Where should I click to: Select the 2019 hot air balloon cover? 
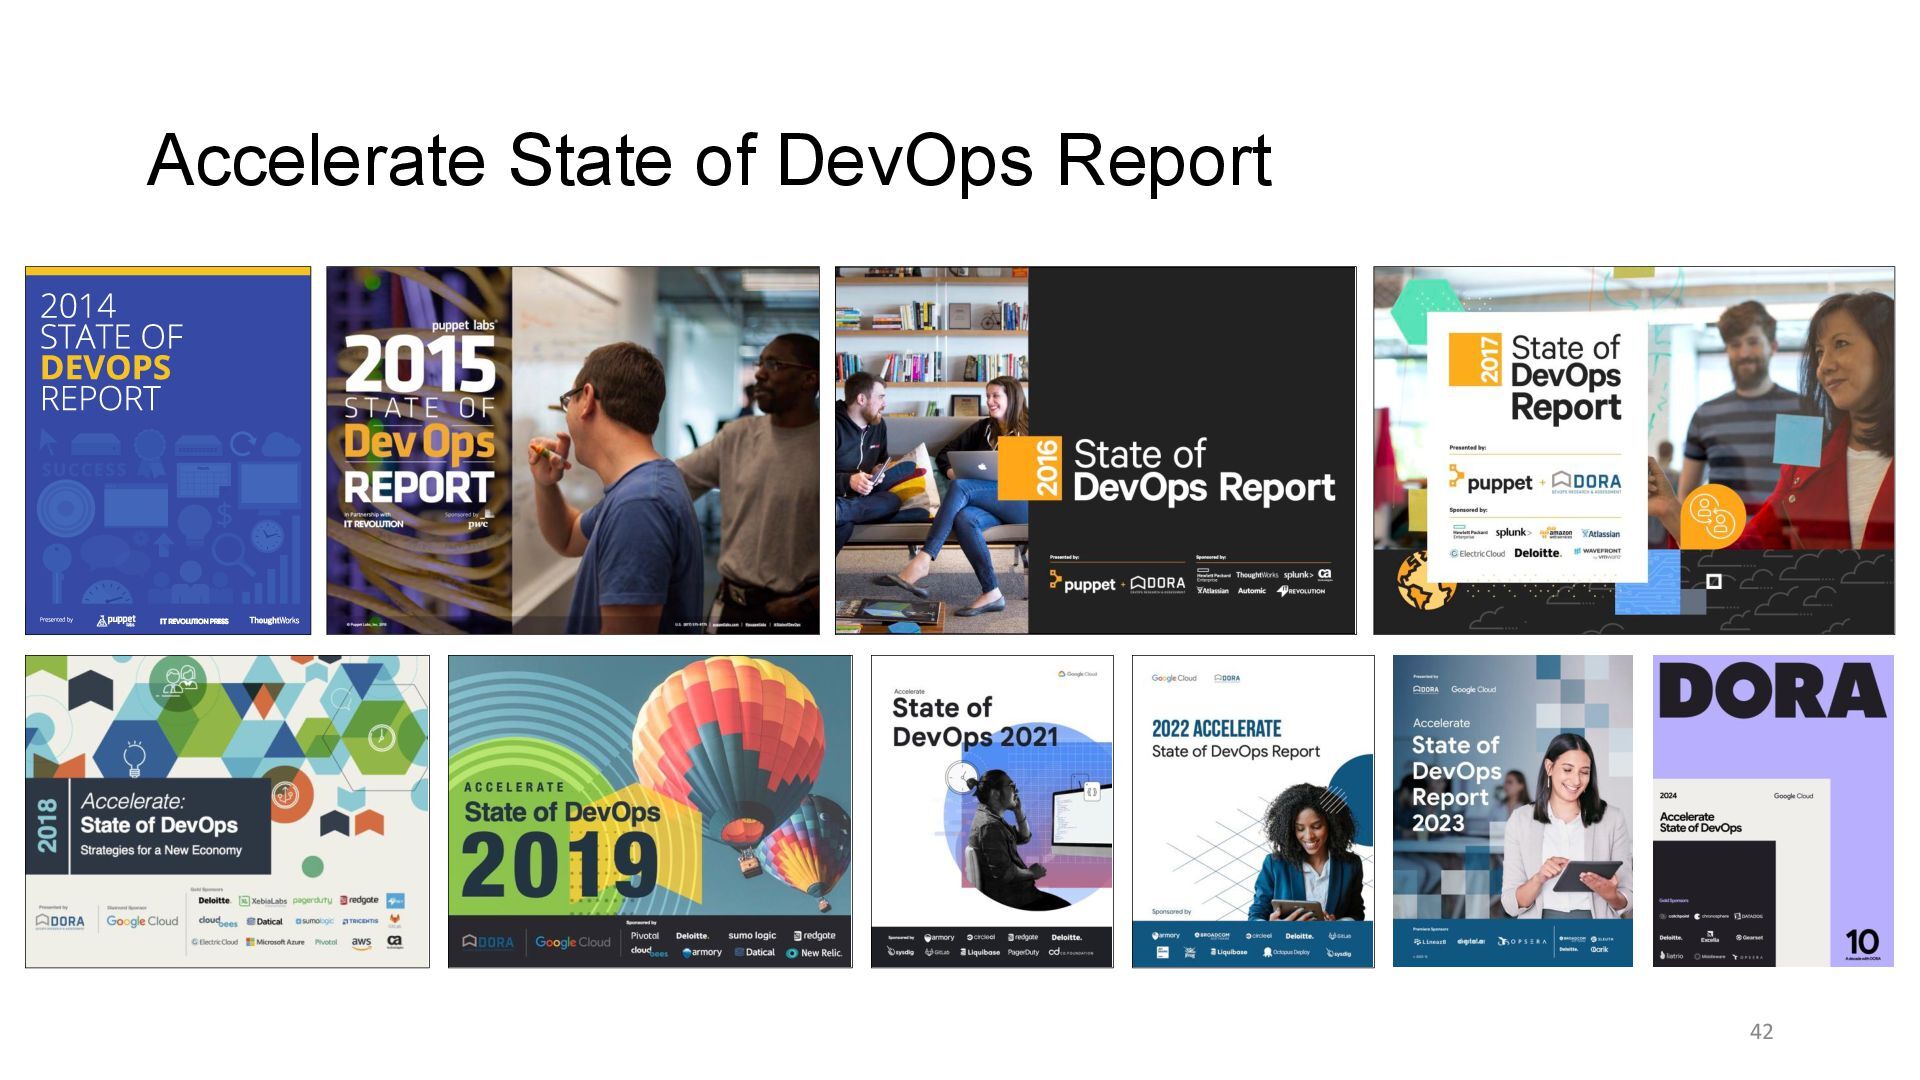(650, 811)
